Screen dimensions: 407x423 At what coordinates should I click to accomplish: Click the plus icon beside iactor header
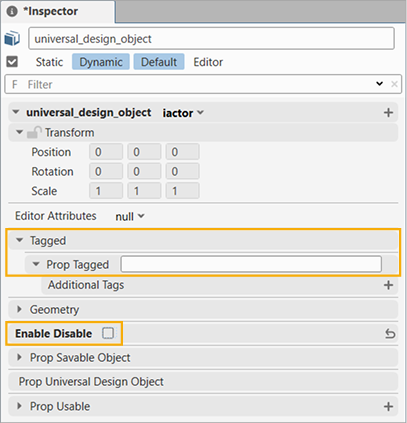coord(388,113)
